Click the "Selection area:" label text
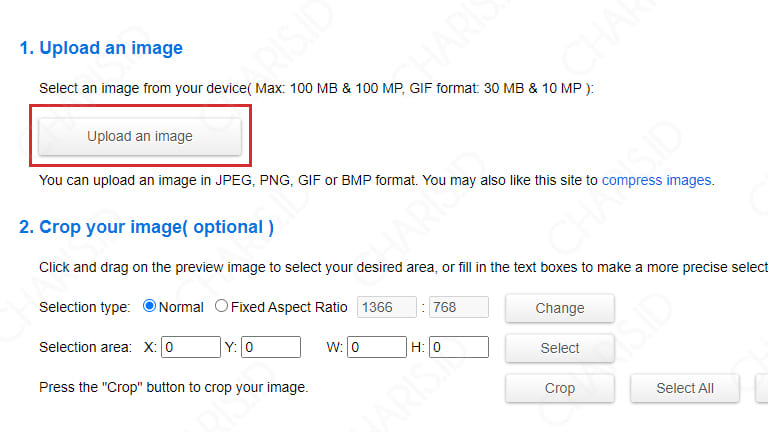The width and height of the screenshot is (768, 432). coord(85,347)
